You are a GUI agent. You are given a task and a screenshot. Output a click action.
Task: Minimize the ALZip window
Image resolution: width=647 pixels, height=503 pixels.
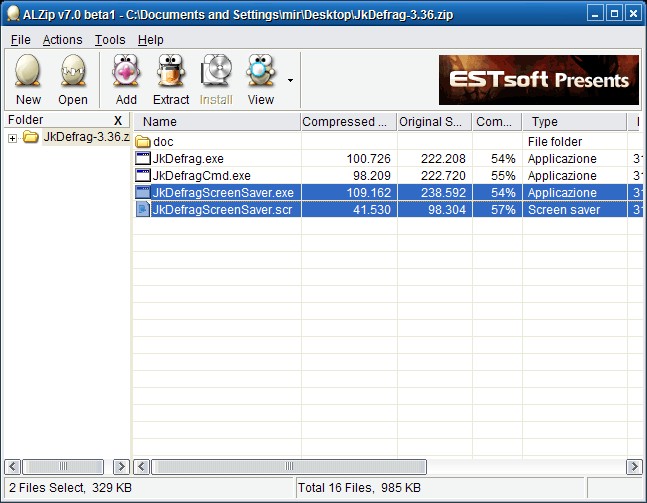pyautogui.click(x=595, y=14)
